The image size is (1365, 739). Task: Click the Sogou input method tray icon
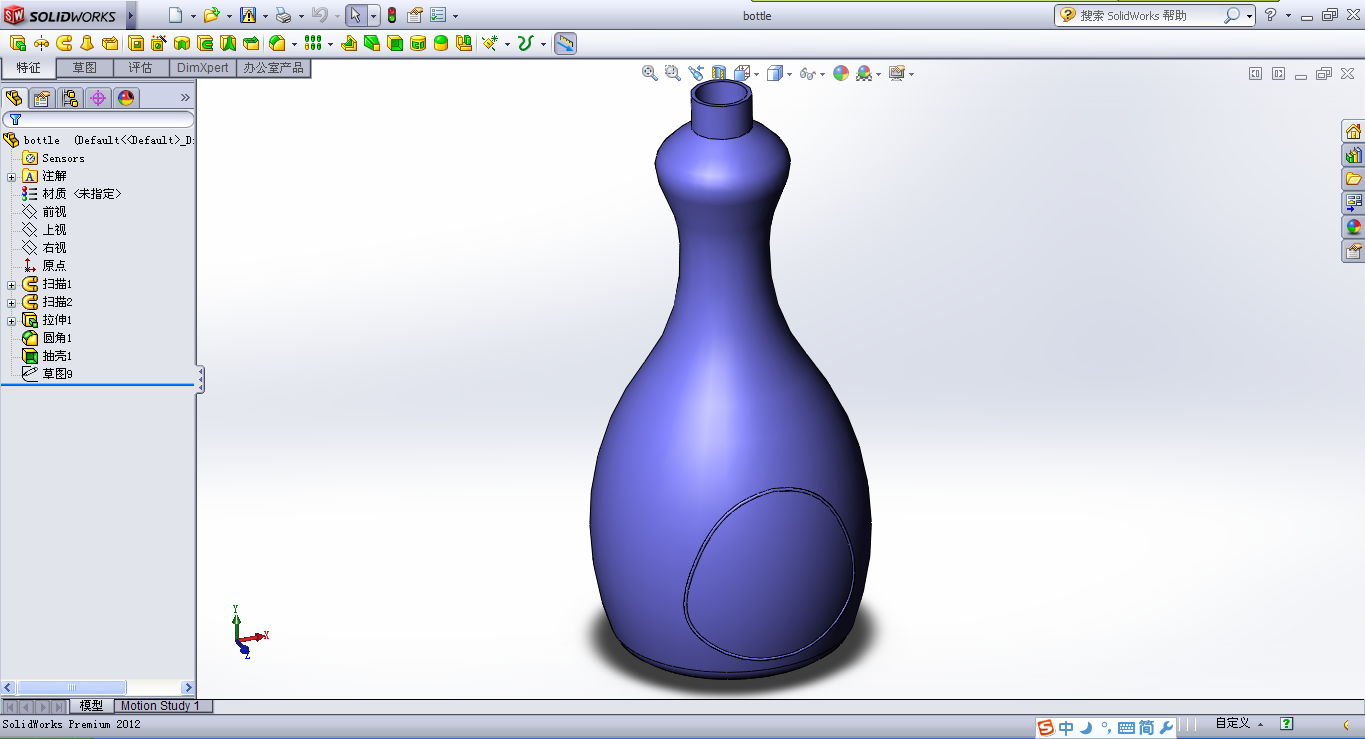tap(1046, 727)
